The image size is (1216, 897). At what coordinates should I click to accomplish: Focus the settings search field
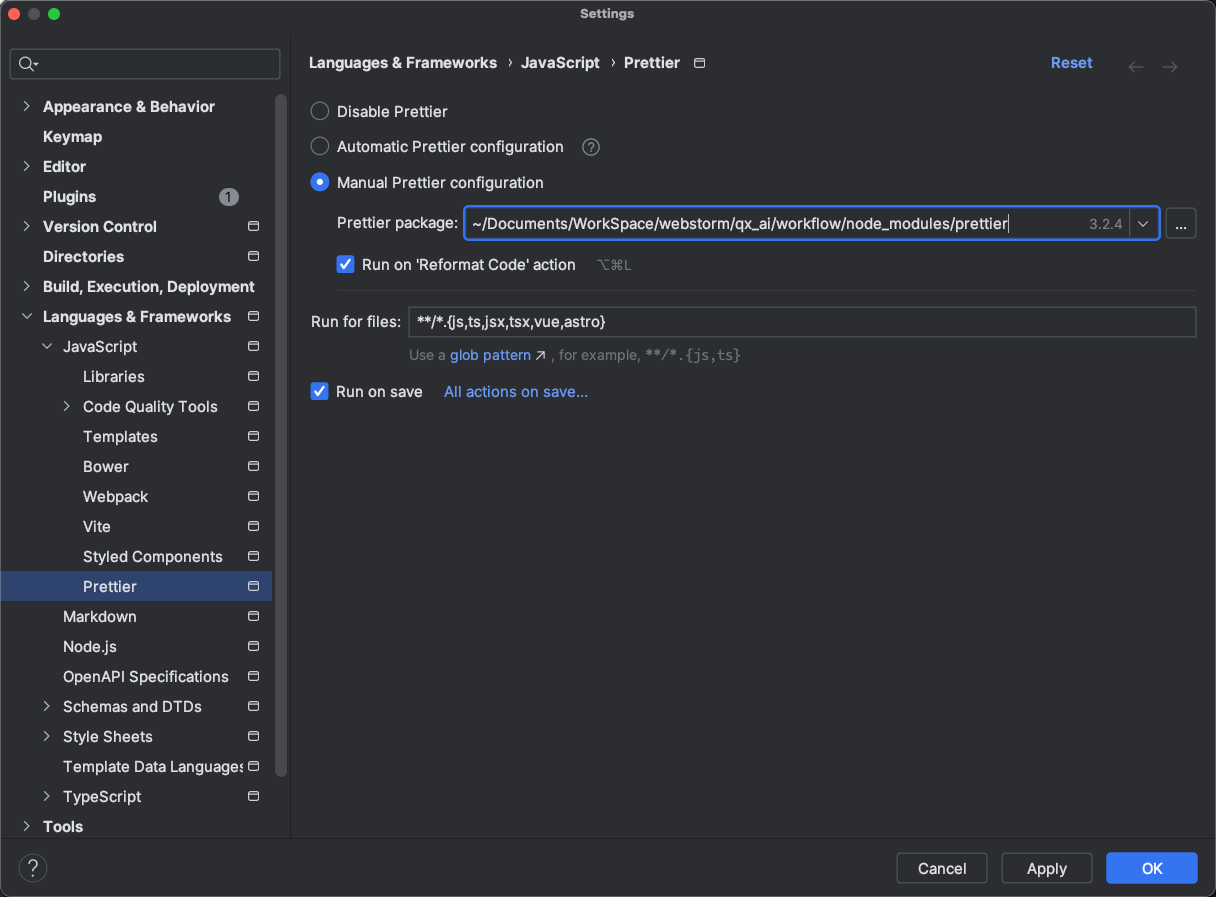pyautogui.click(x=145, y=64)
